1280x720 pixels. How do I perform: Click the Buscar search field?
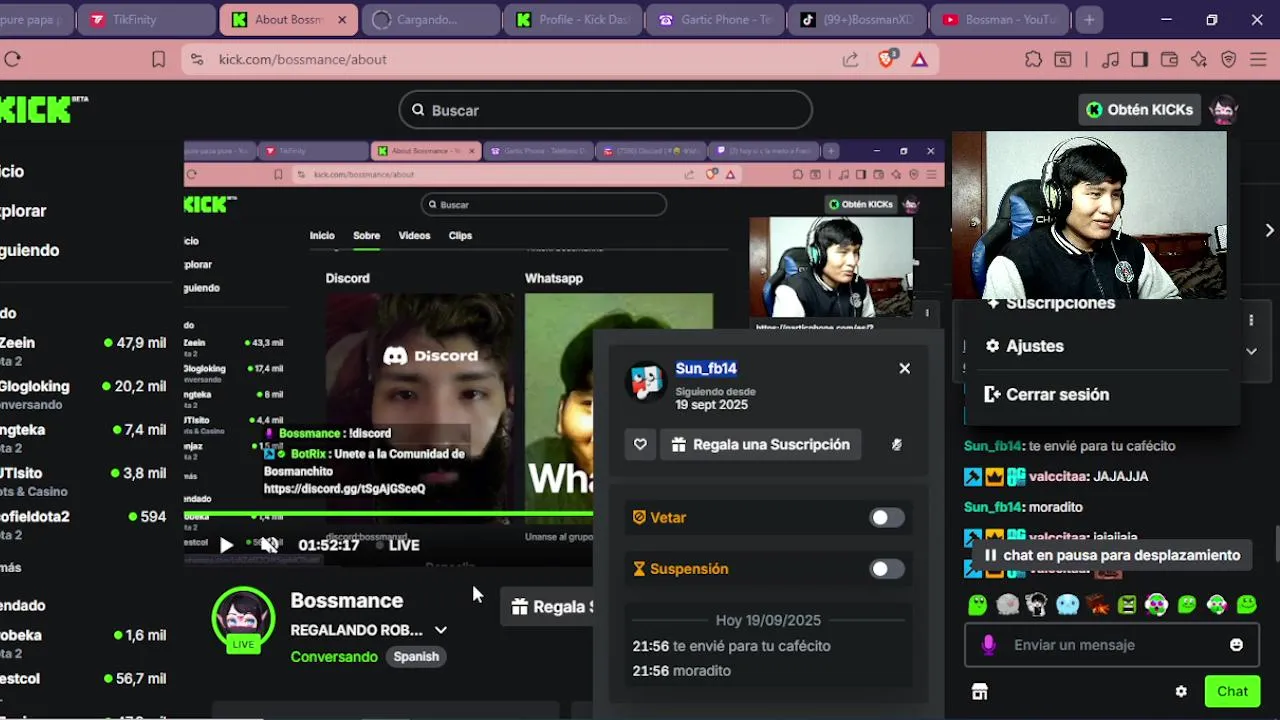[x=605, y=110]
